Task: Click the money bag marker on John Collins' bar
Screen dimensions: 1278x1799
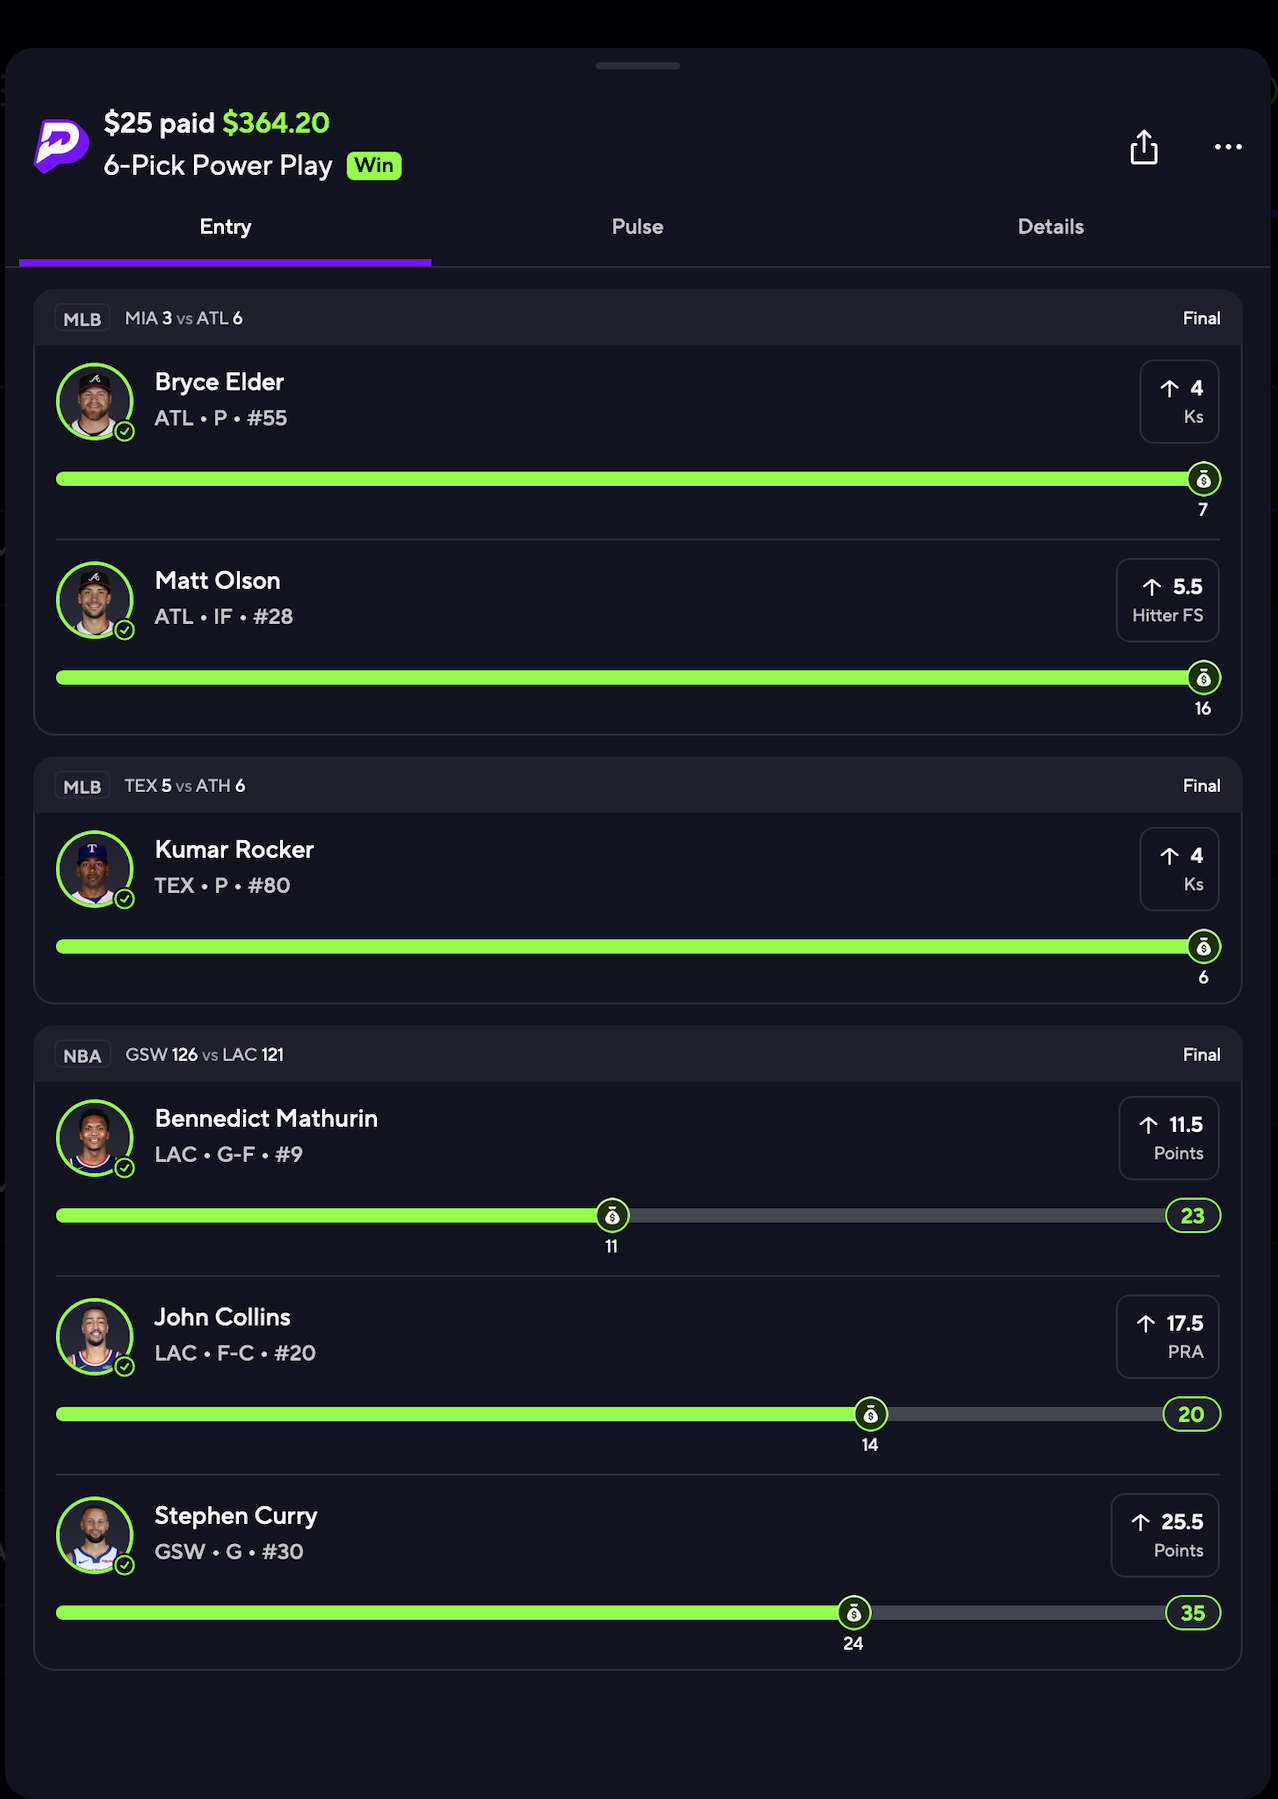Action: coord(871,1414)
